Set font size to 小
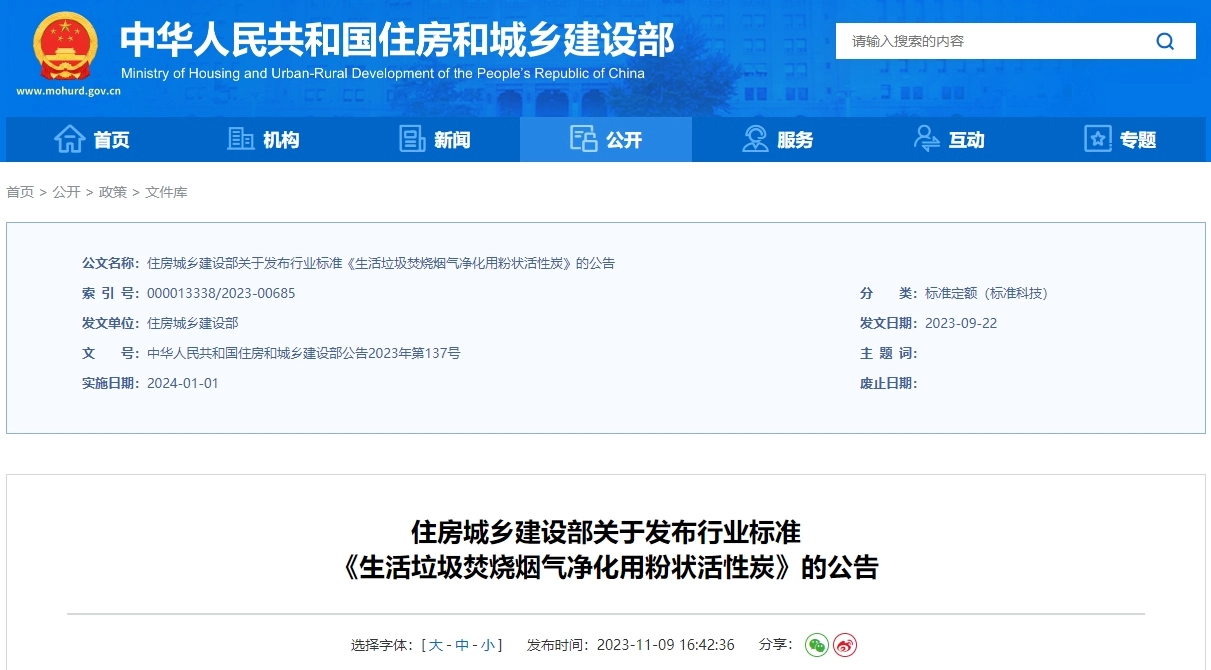The width and height of the screenshot is (1211, 670). pyautogui.click(x=489, y=645)
